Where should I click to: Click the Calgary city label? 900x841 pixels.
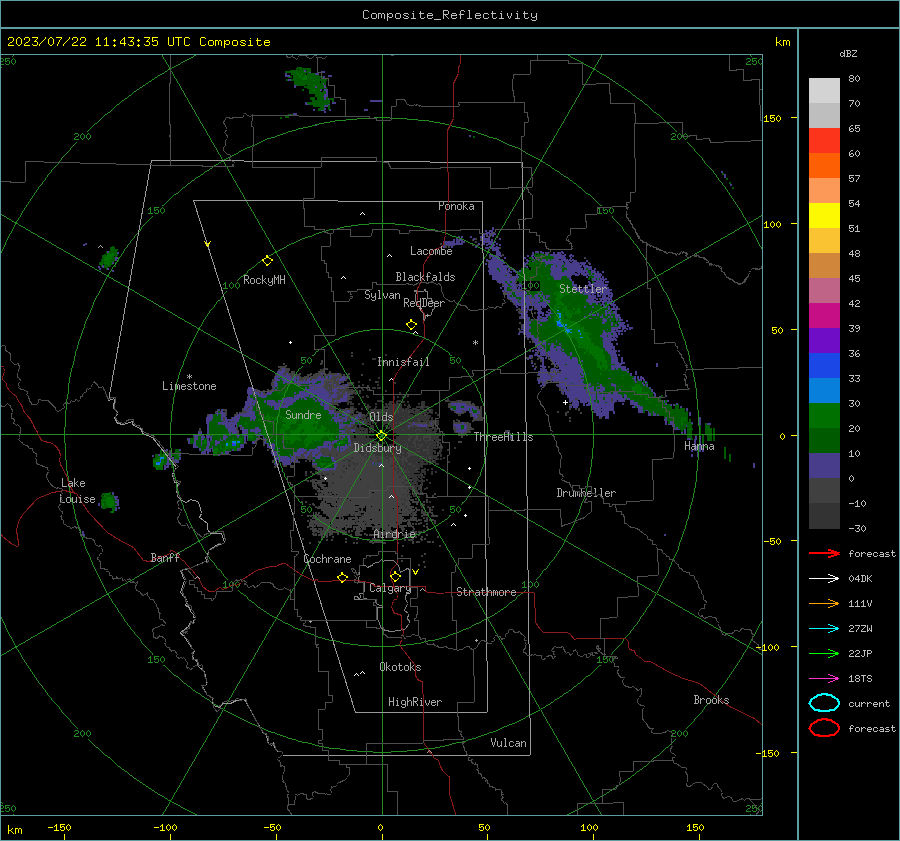[390, 588]
